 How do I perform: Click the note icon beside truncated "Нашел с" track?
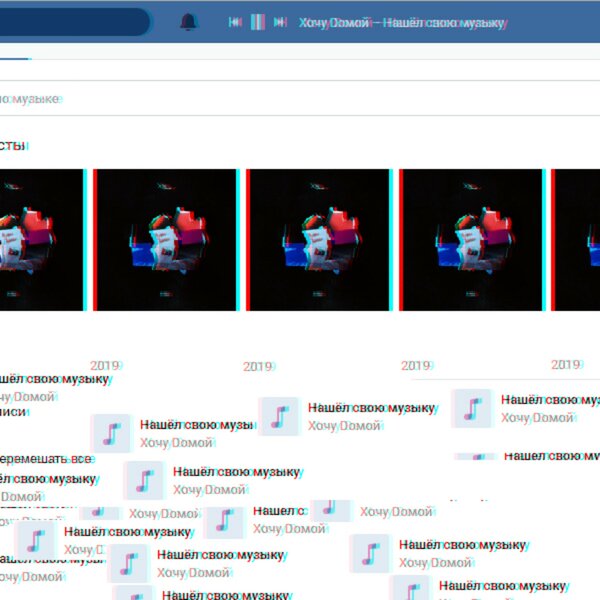(224, 521)
